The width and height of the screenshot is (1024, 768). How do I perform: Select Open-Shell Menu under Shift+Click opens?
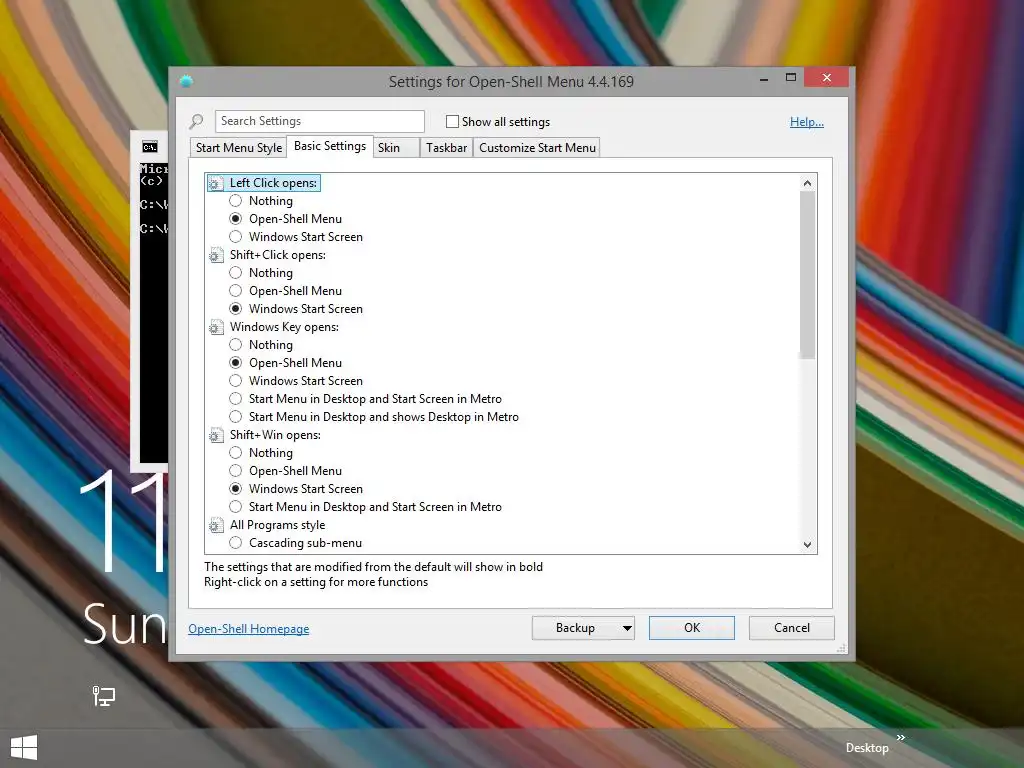[x=236, y=291]
